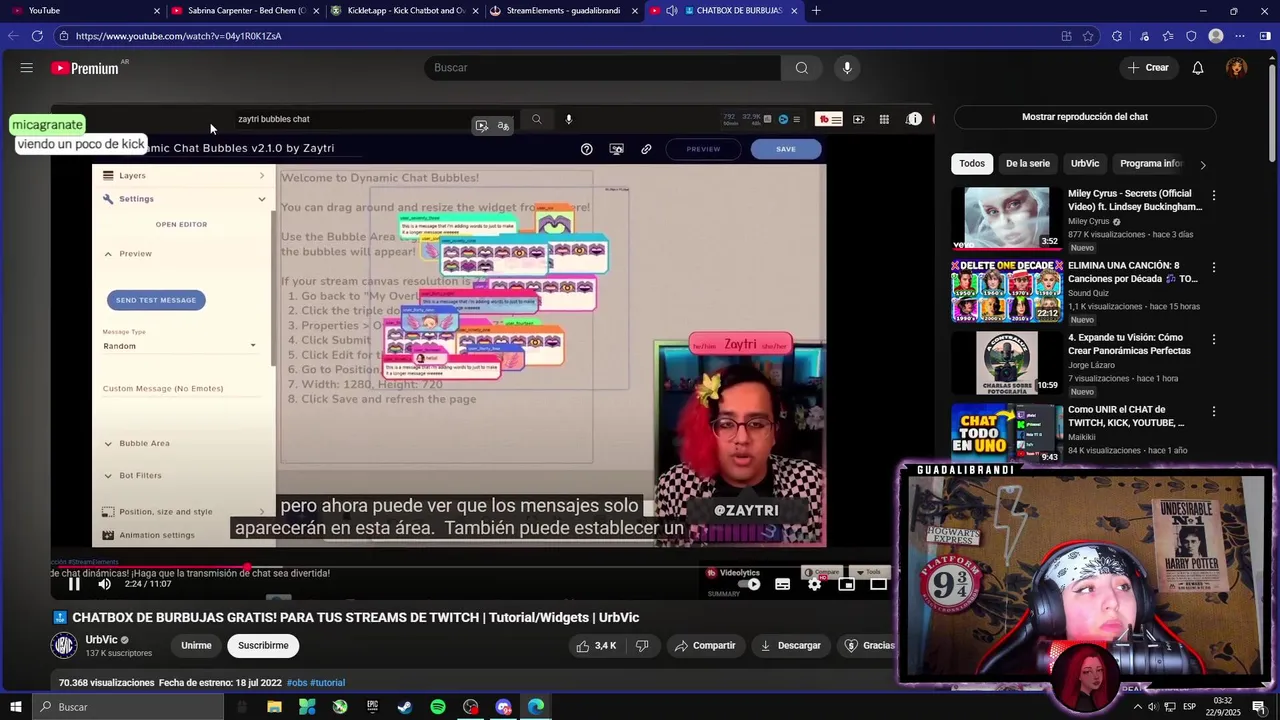Toggle the autoplay switch in player
This screenshot has height=720, width=1280.
(x=751, y=585)
